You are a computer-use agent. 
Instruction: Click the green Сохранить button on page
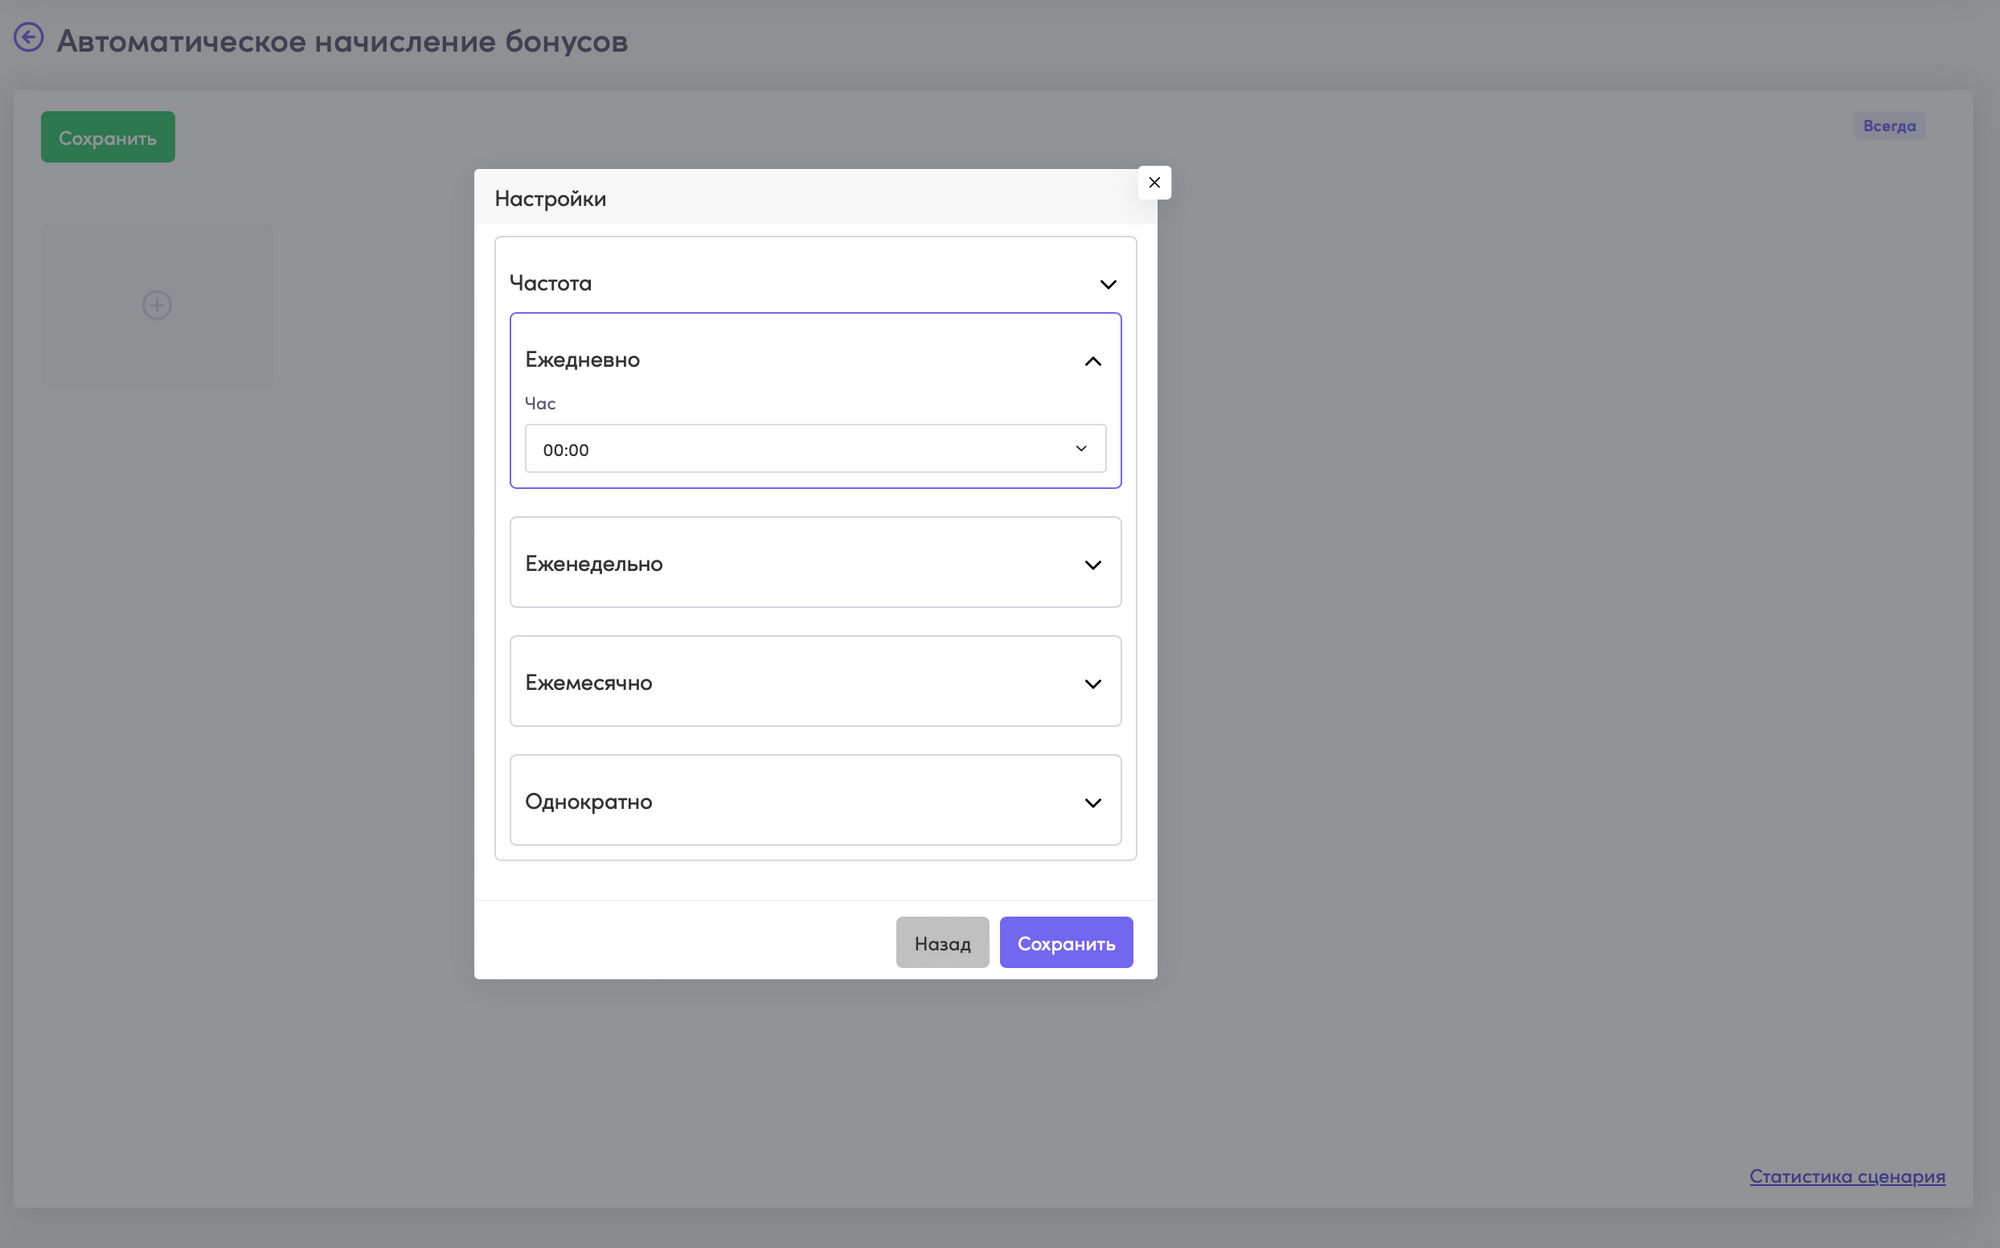pos(108,137)
